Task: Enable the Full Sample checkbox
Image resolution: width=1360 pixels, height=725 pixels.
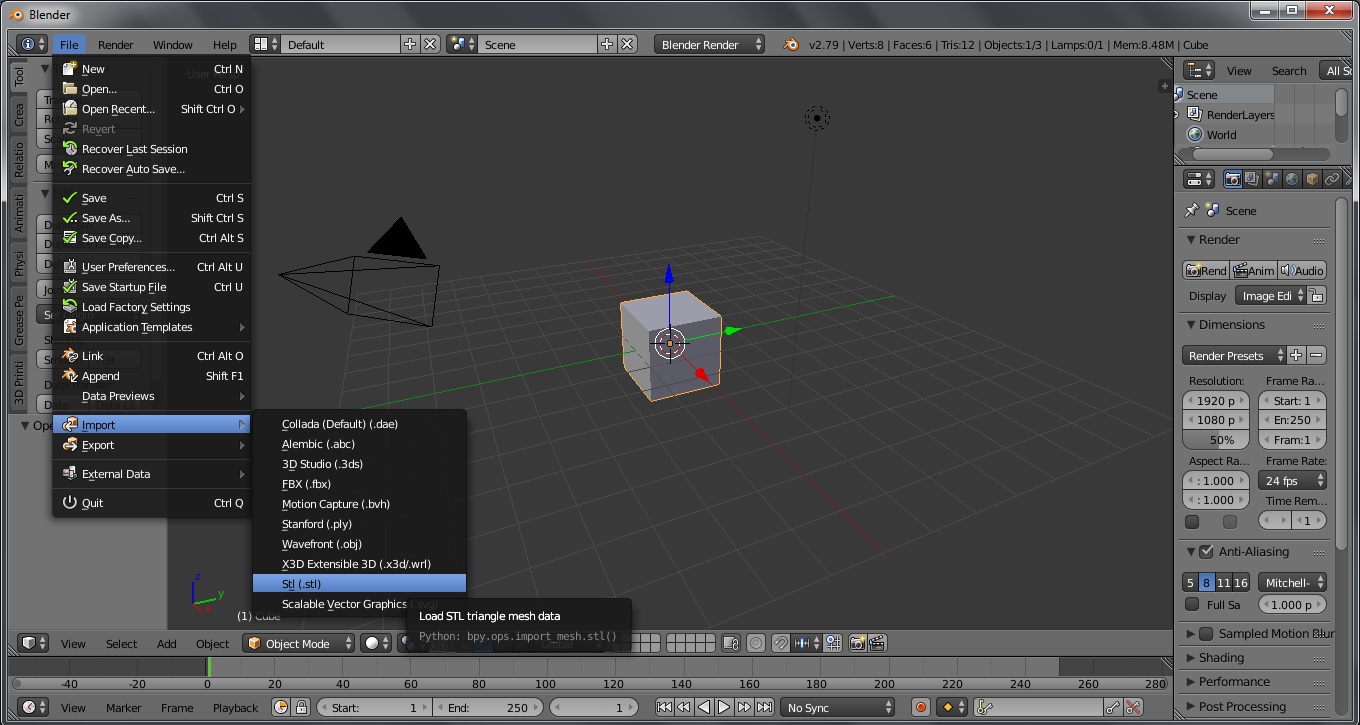Action: (x=1192, y=604)
